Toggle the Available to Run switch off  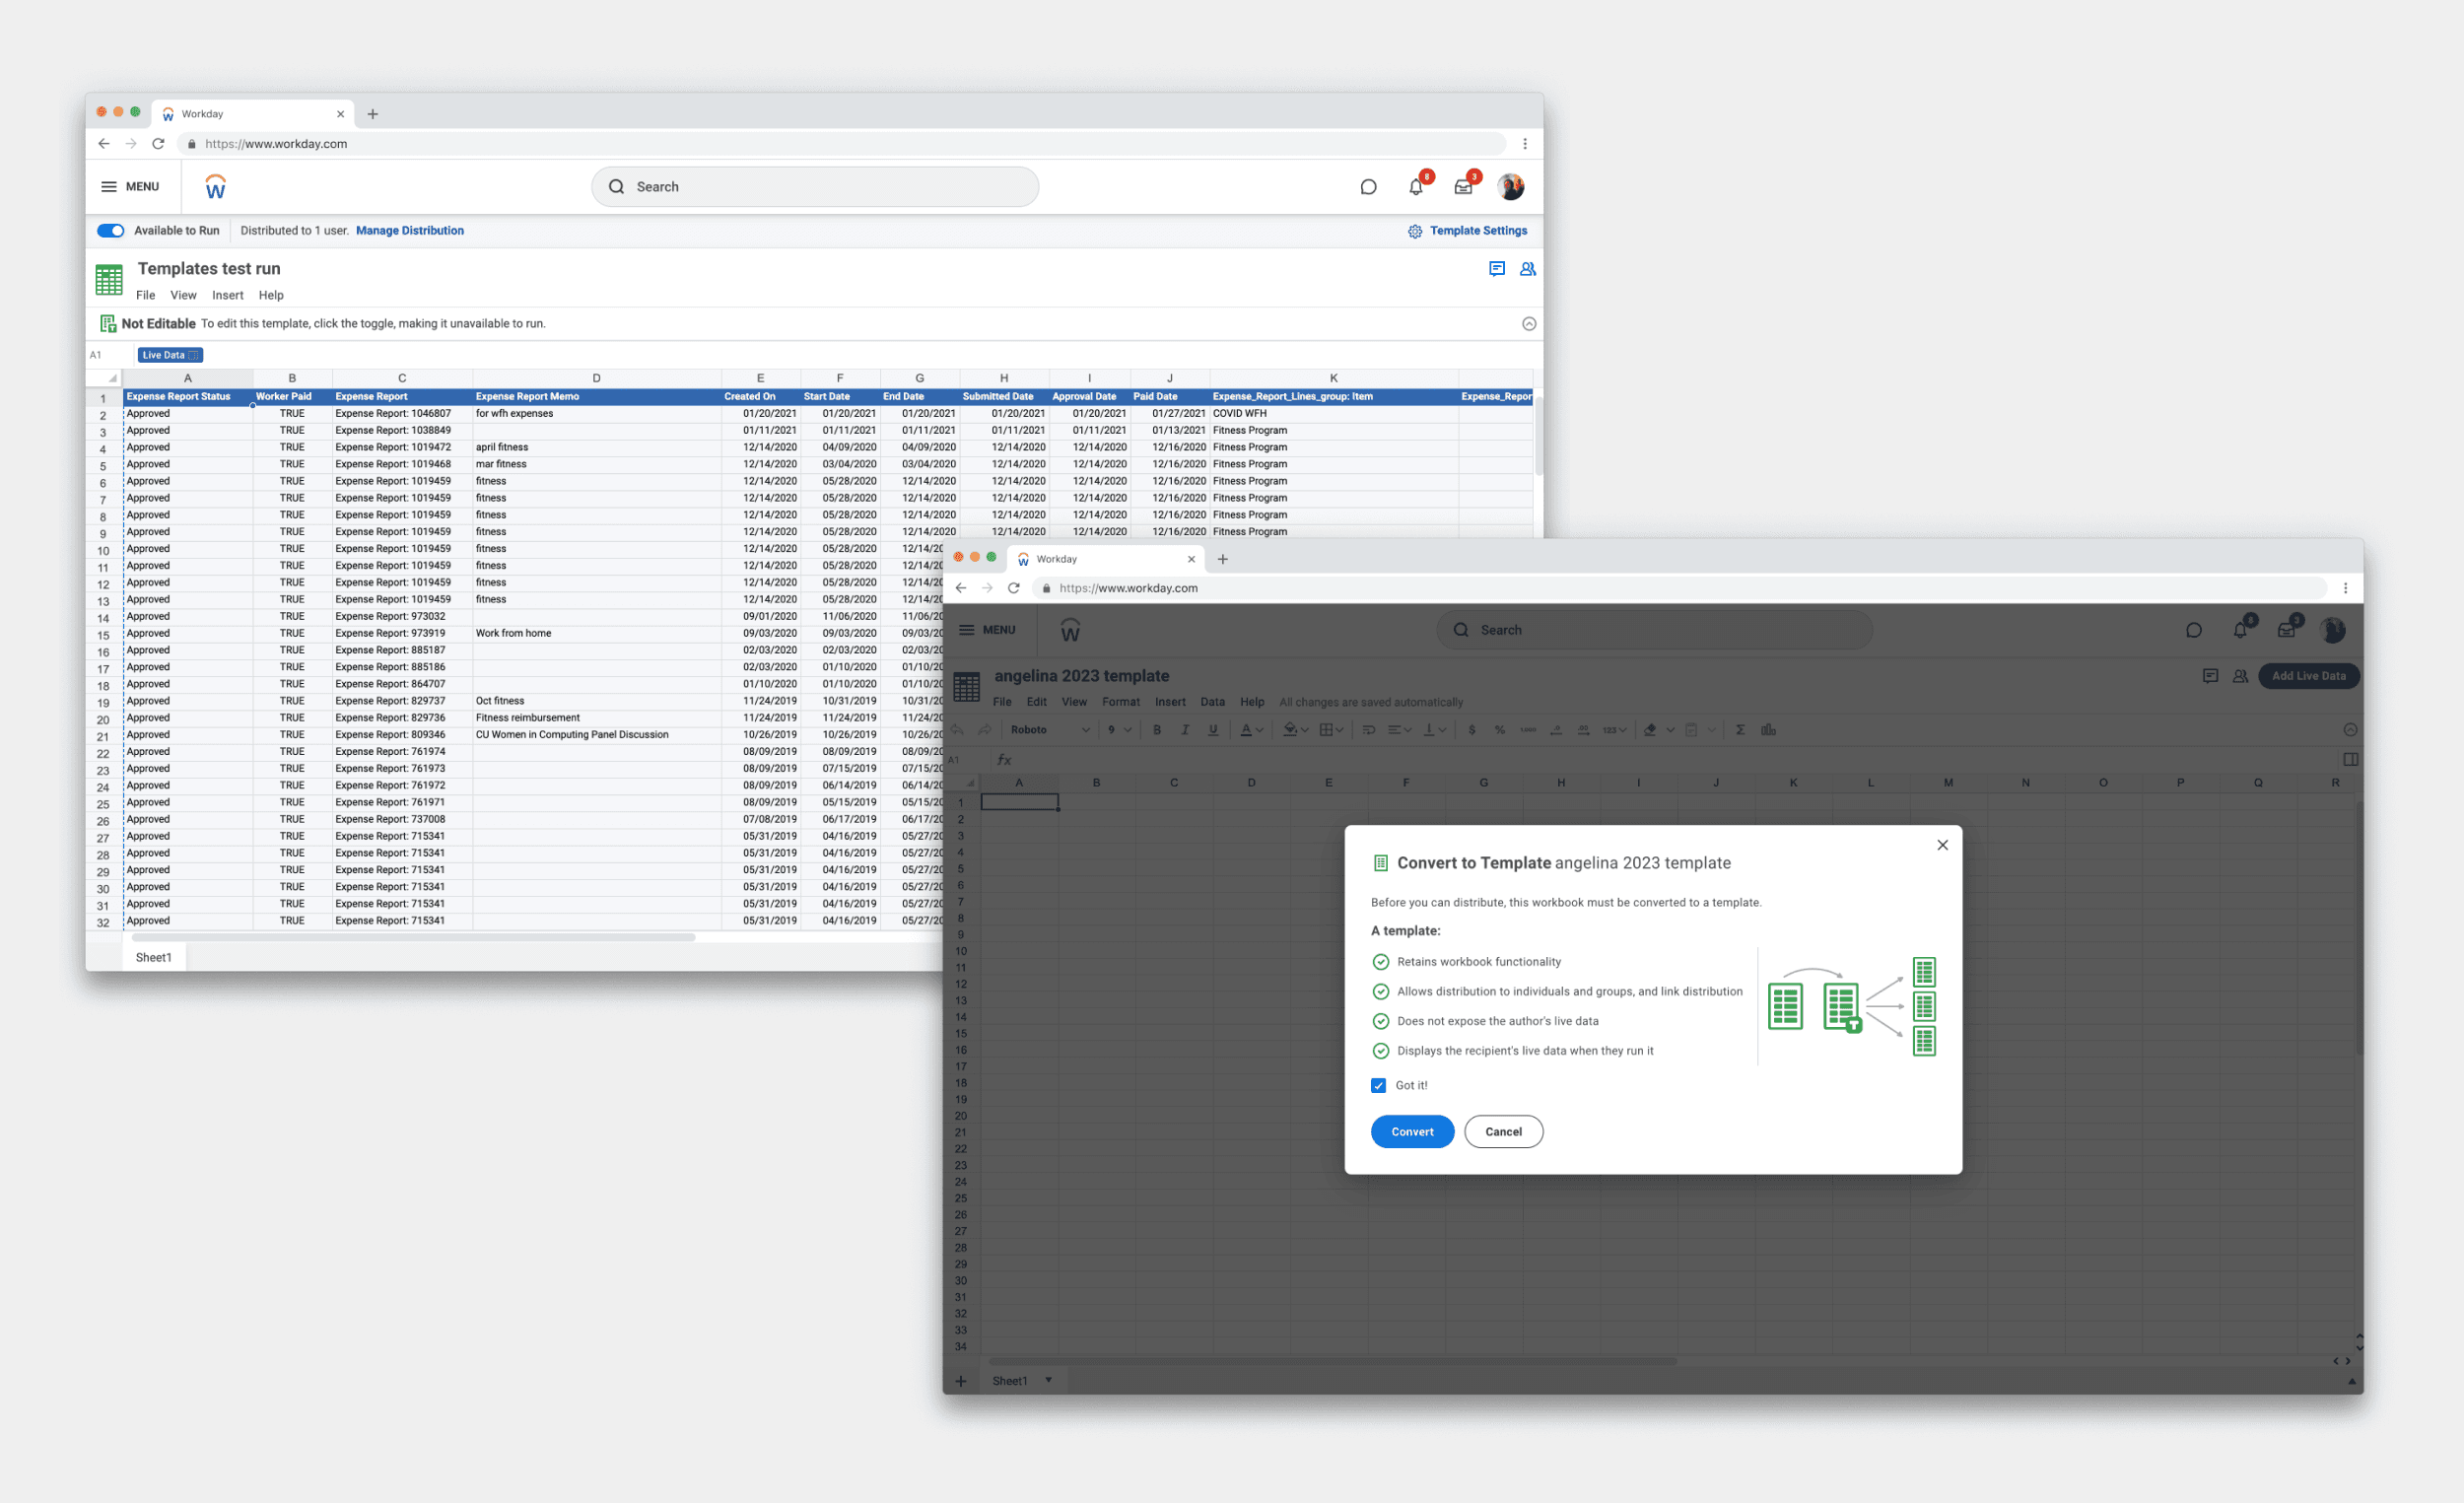[x=111, y=231]
